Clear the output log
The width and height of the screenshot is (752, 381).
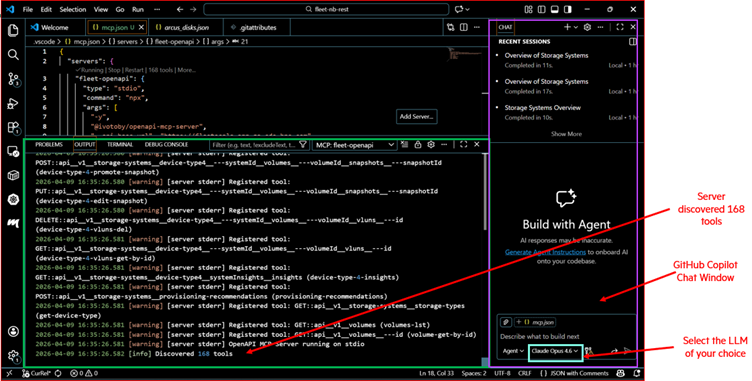(x=404, y=144)
